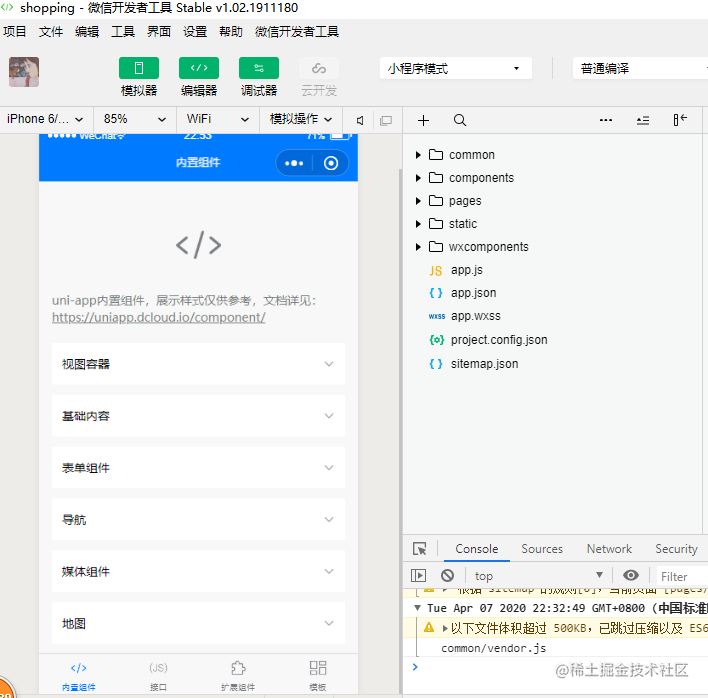This screenshot has width=708, height=698.
Task: Open the 帮助 menu
Action: pos(231,32)
